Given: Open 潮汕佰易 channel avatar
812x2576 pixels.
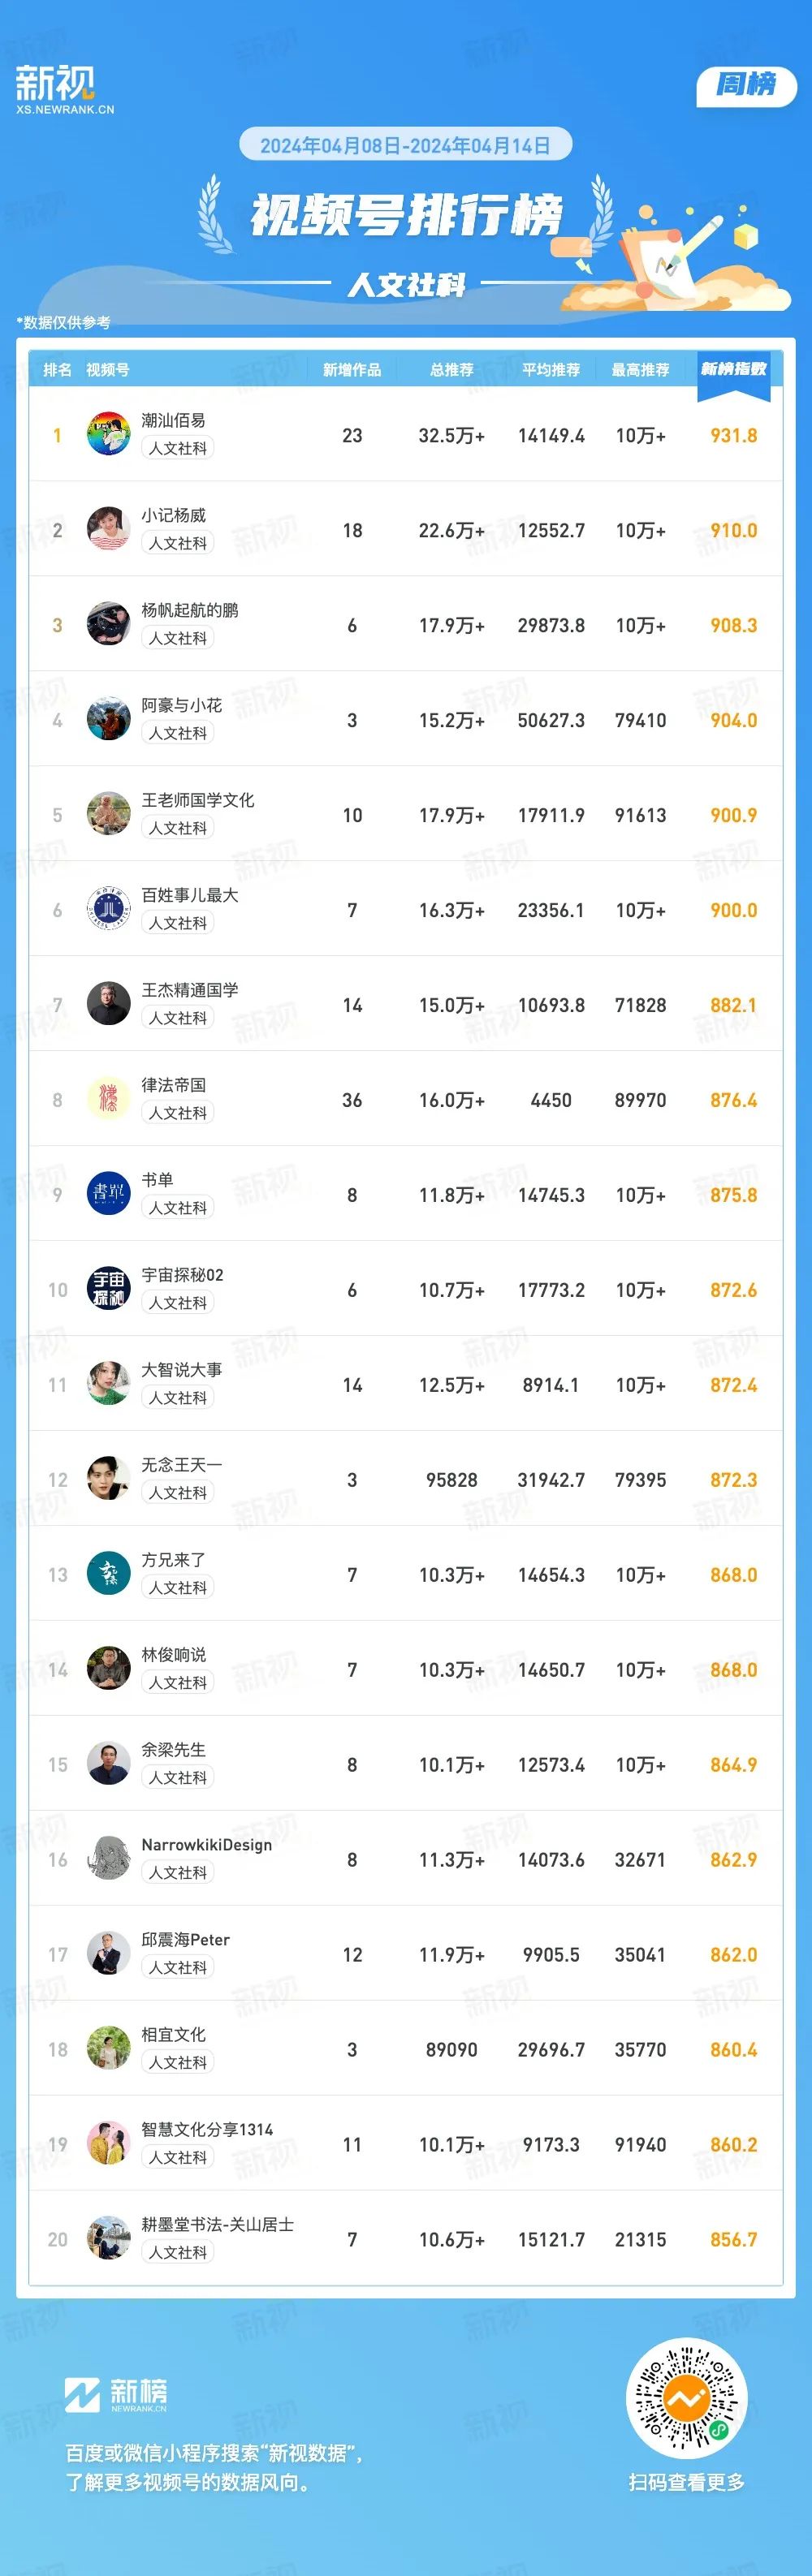Looking at the screenshot, I should point(108,435).
